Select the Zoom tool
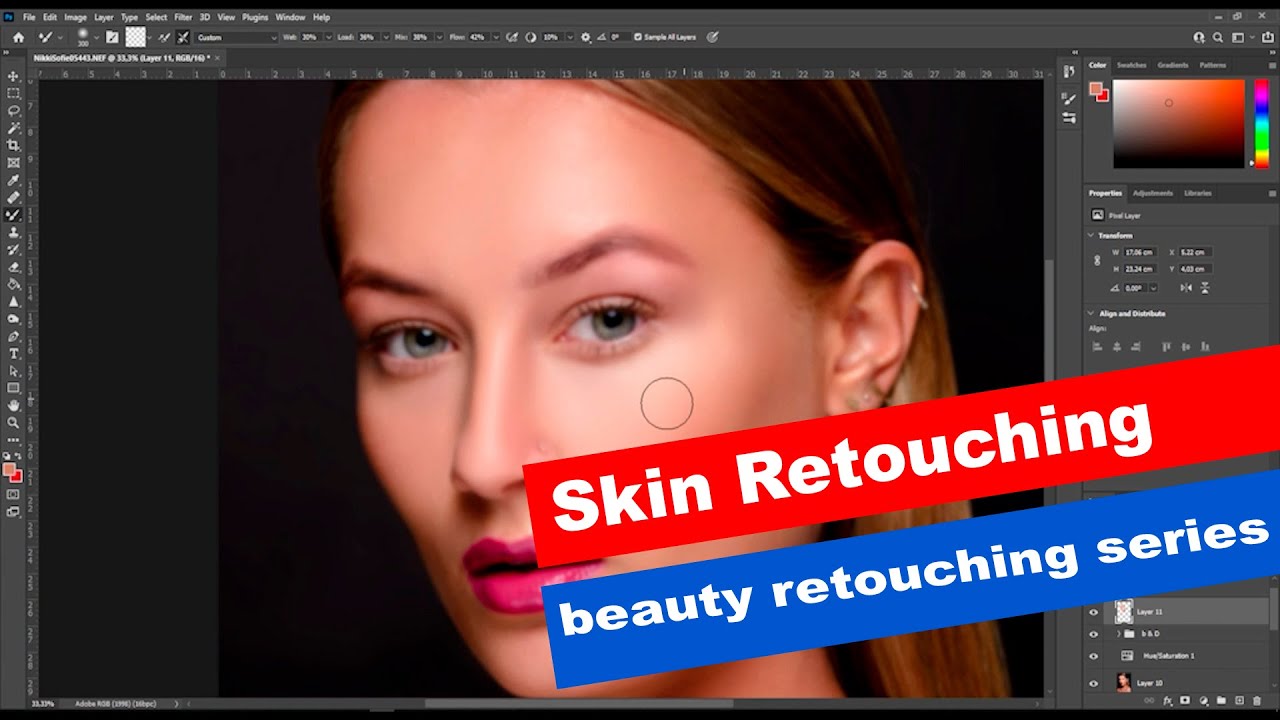The width and height of the screenshot is (1280, 720). (14, 422)
